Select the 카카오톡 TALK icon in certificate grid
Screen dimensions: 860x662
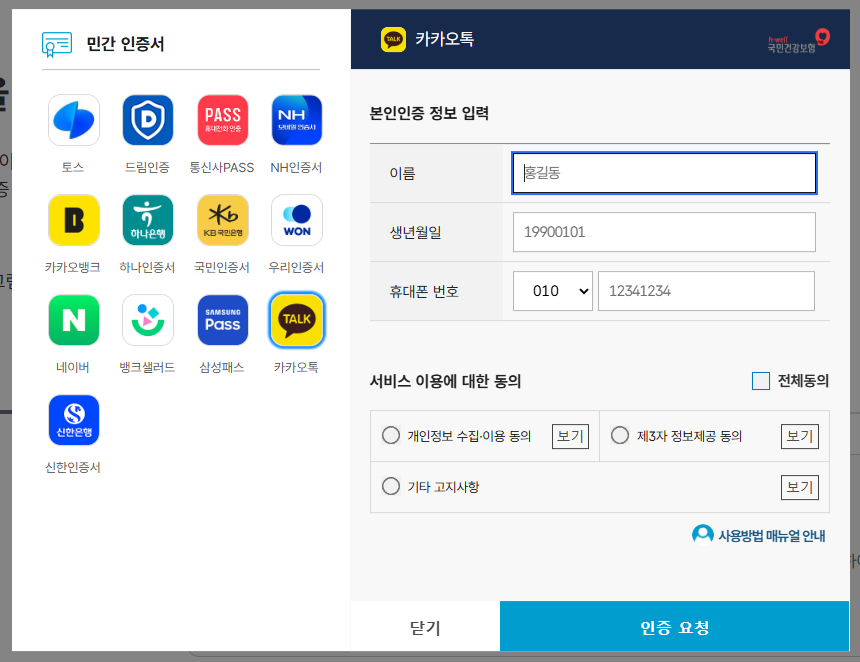[x=297, y=320]
